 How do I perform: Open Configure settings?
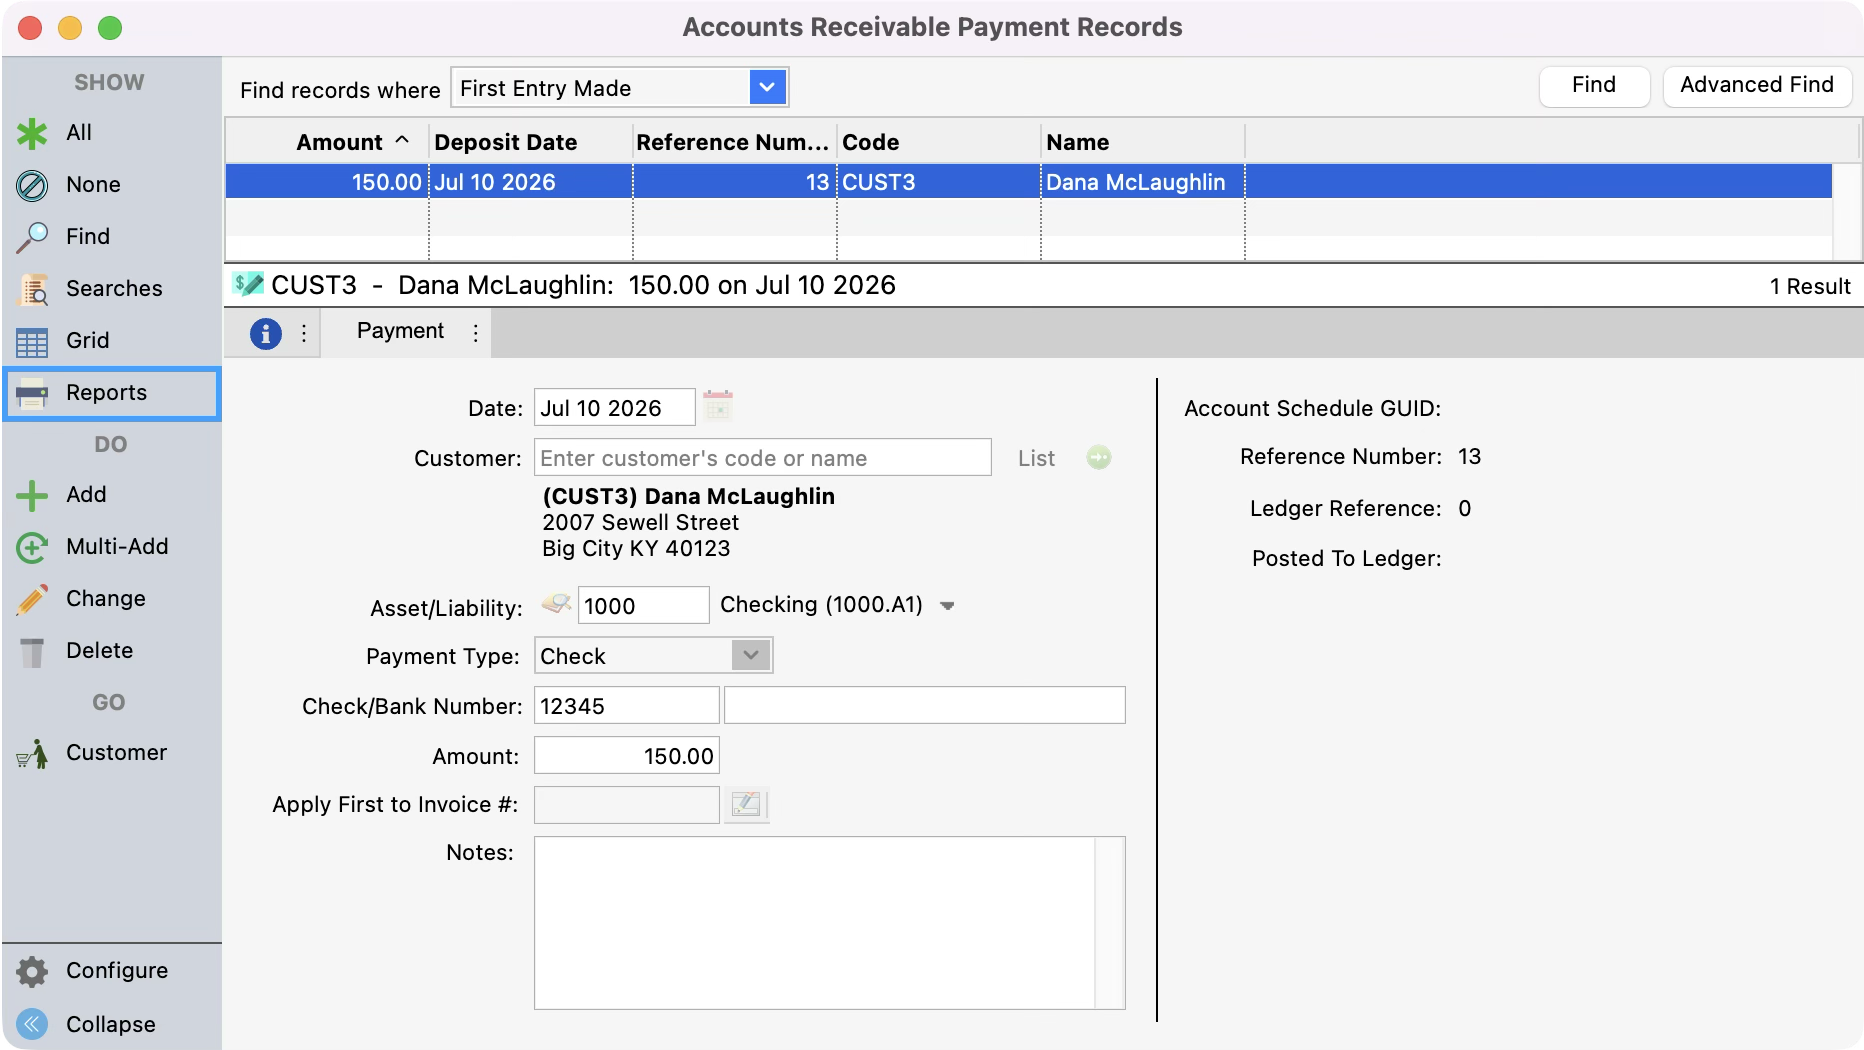tap(112, 971)
